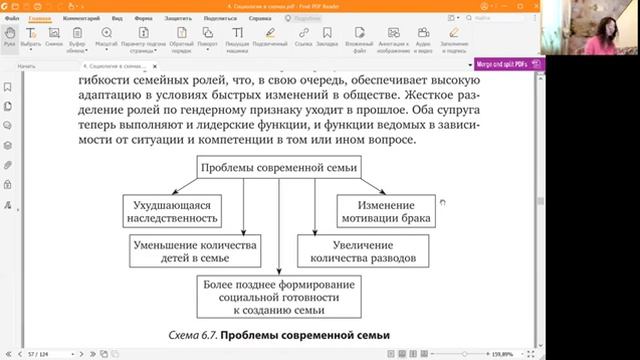
Task: Open the page number dropdown in status bar
Action: coord(72,354)
